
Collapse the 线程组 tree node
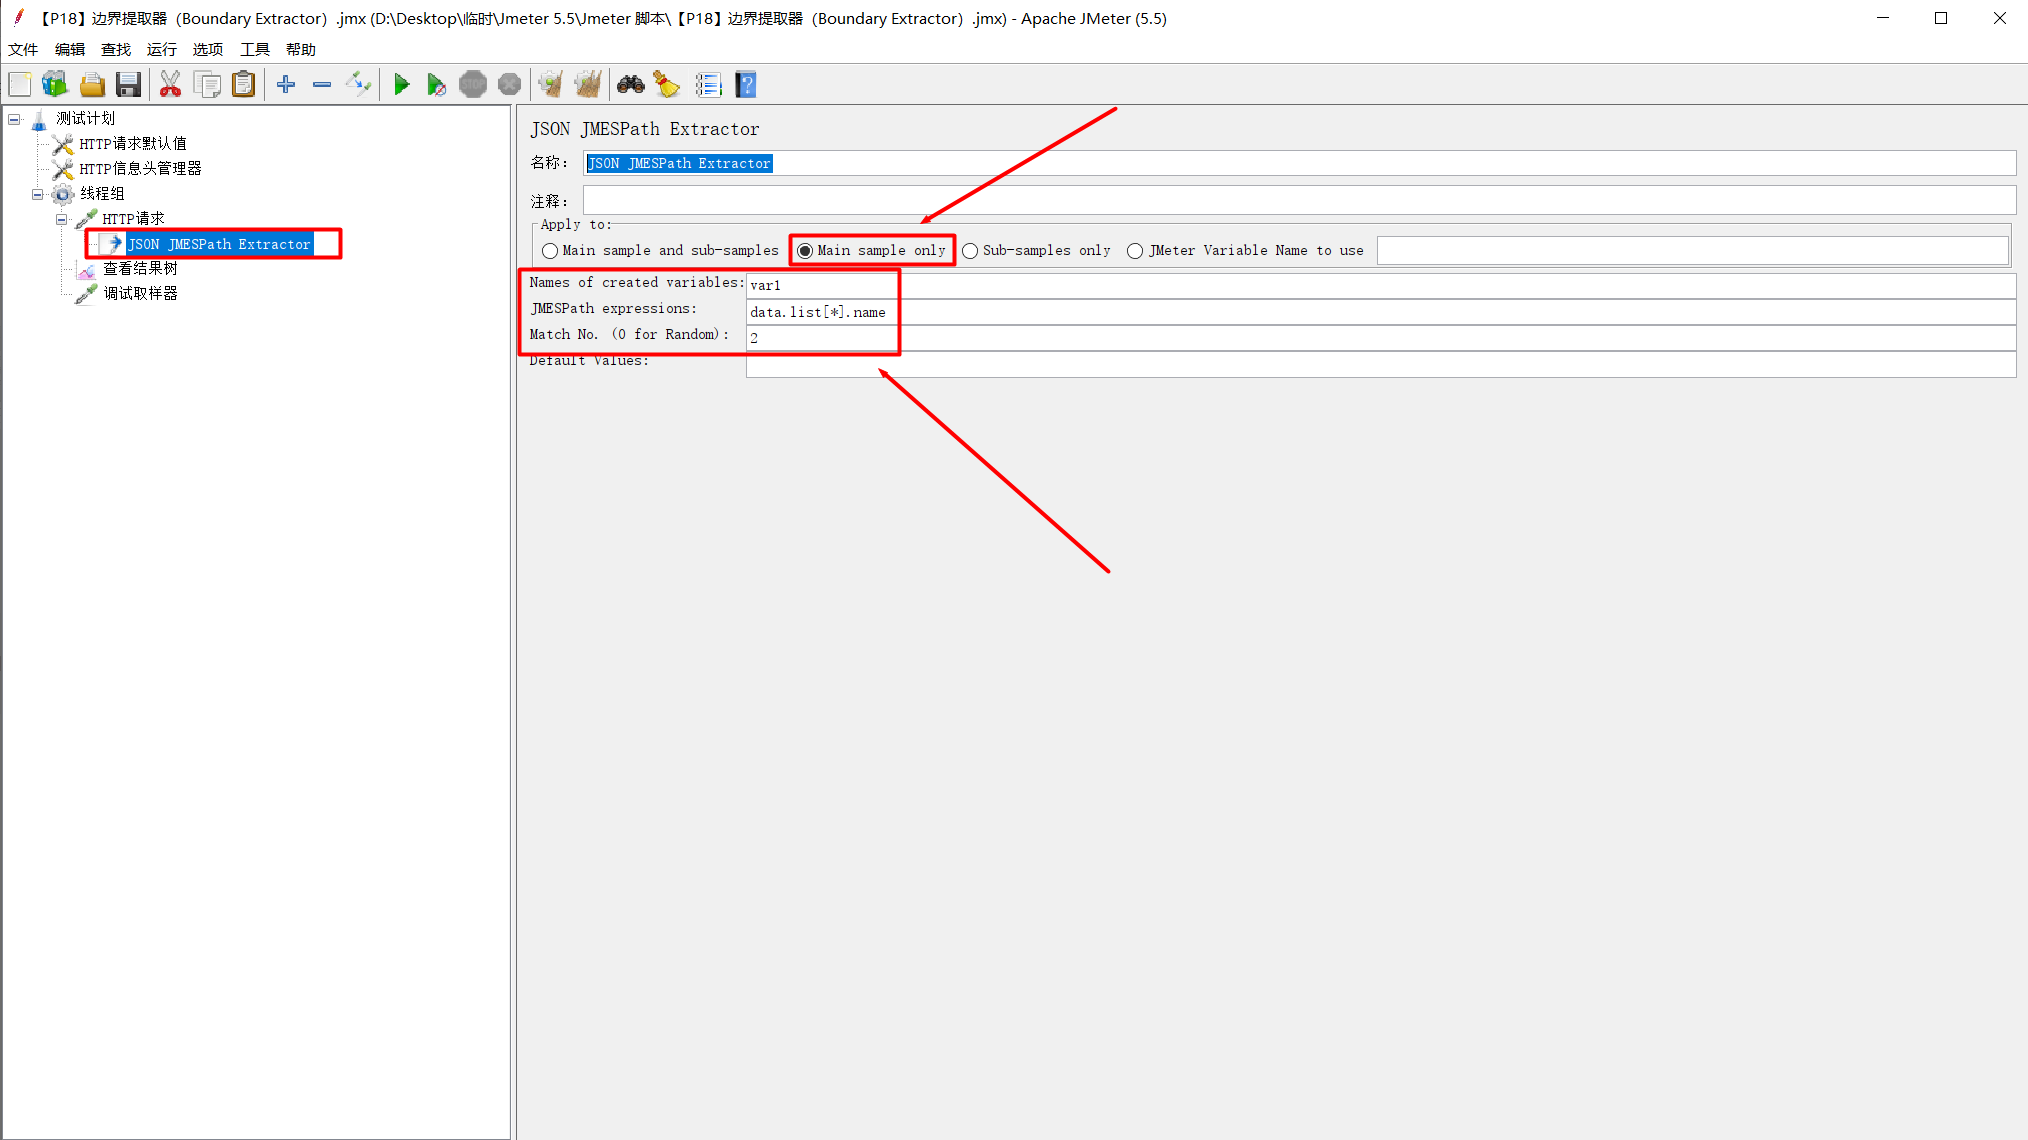38,194
